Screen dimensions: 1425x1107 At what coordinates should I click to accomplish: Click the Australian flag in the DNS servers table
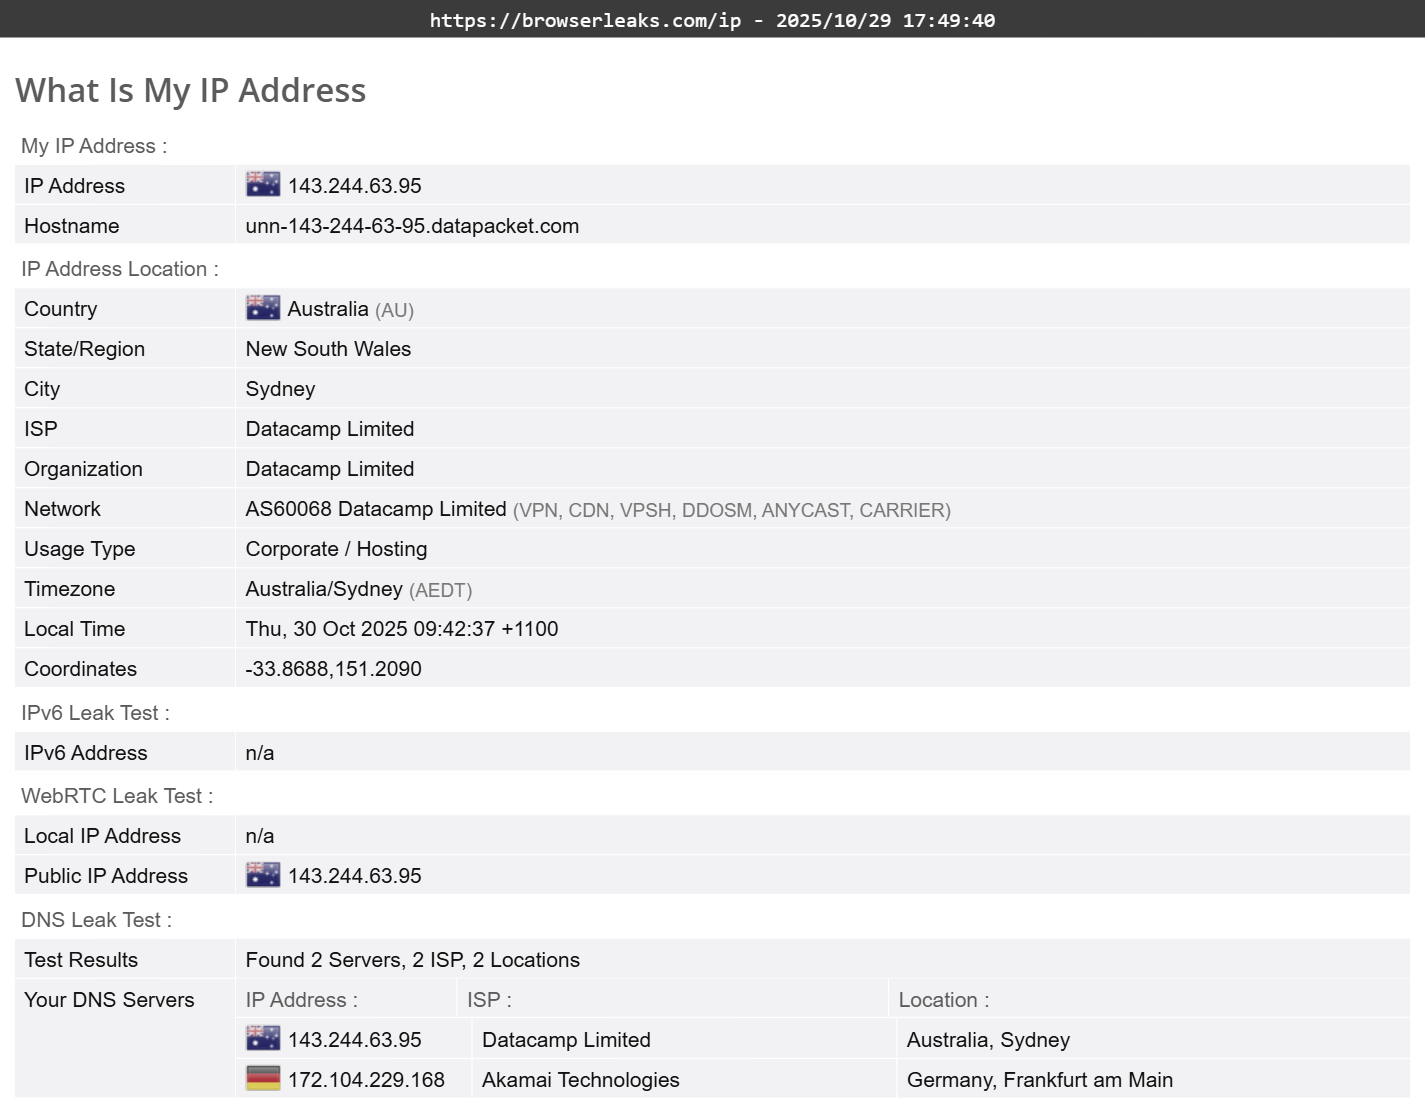tap(262, 1038)
